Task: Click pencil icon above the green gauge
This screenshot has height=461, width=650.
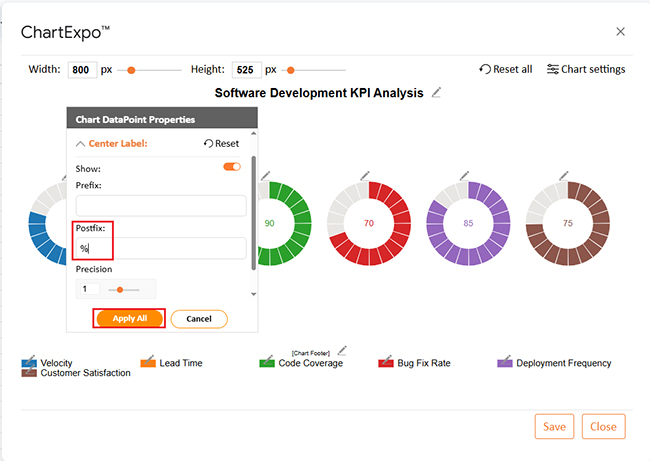Action: point(265,176)
